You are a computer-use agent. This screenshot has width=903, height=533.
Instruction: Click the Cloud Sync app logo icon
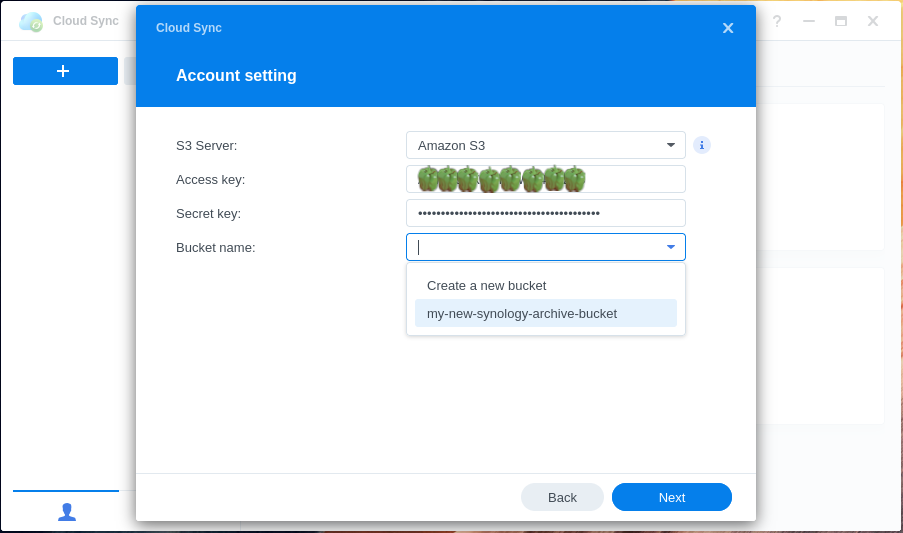[x=31, y=21]
